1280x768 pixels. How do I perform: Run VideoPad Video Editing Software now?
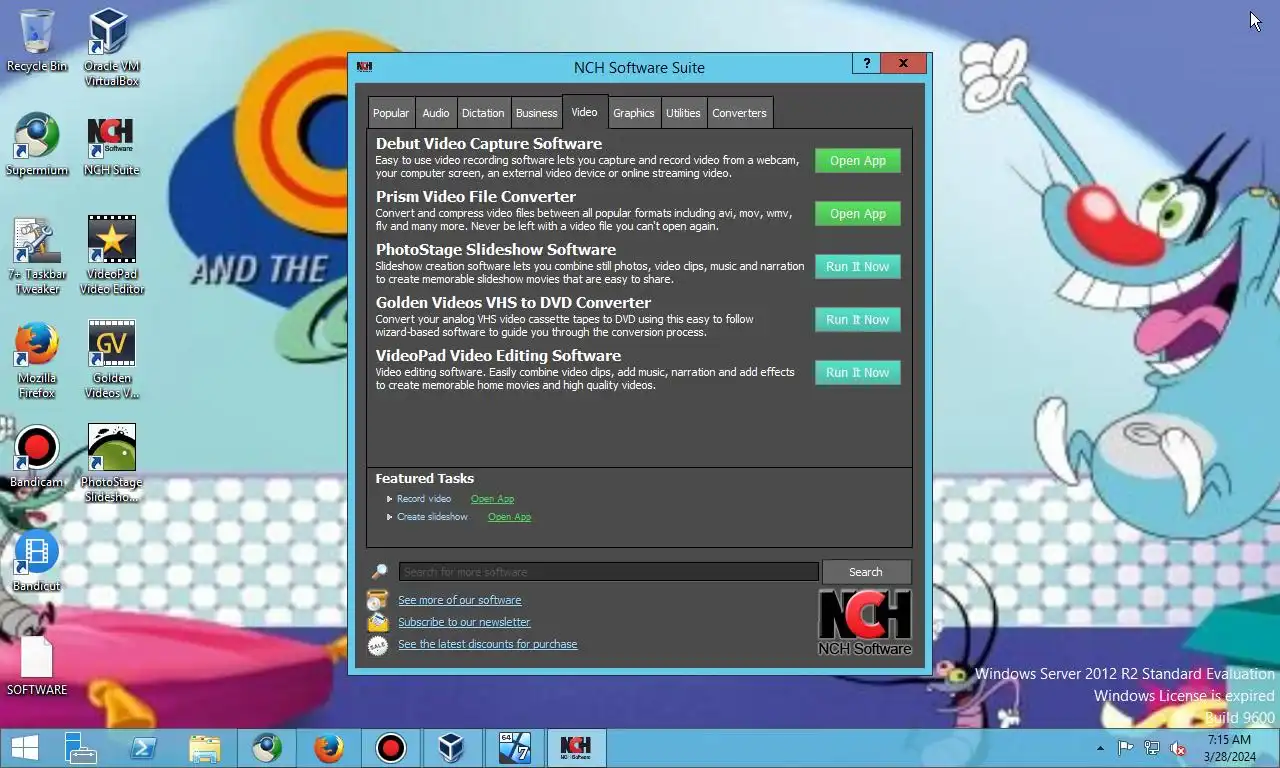[x=858, y=373]
